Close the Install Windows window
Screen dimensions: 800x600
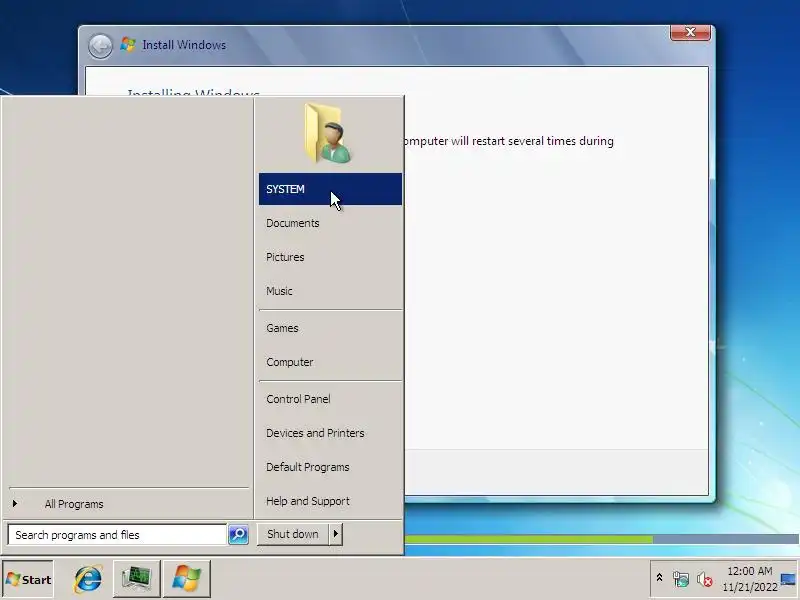tap(690, 32)
